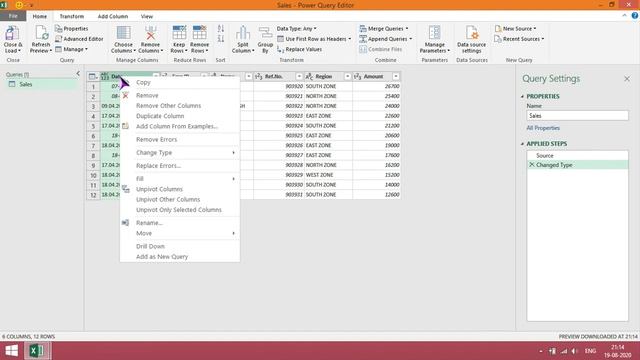Open the Windows Start menu
Screen dimensions: 640x360
[x=11, y=351]
